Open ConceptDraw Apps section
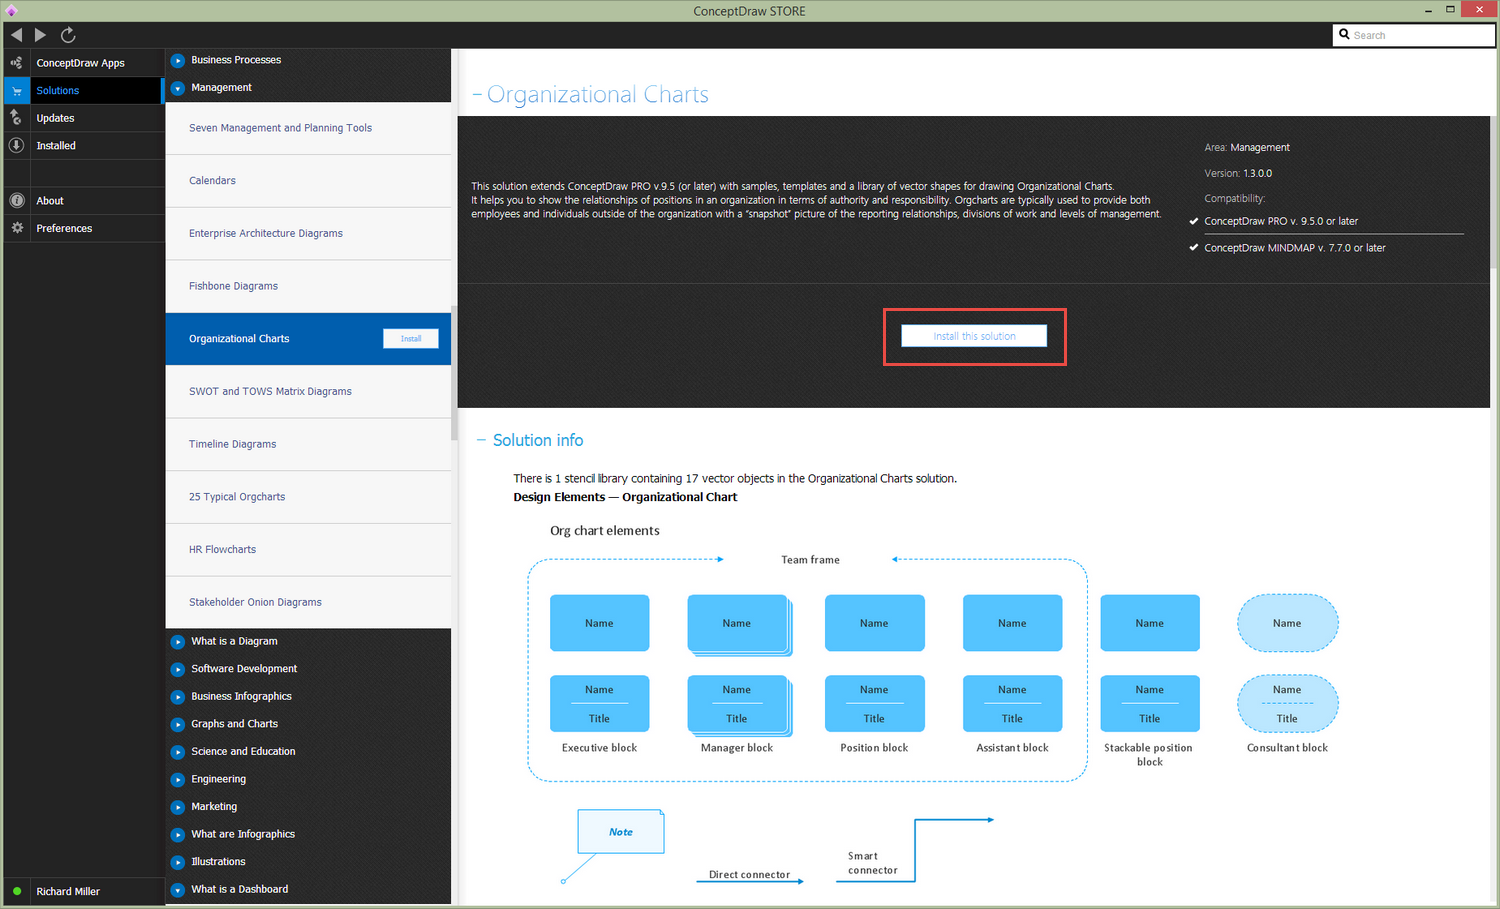The height and width of the screenshot is (909, 1500). (x=81, y=63)
